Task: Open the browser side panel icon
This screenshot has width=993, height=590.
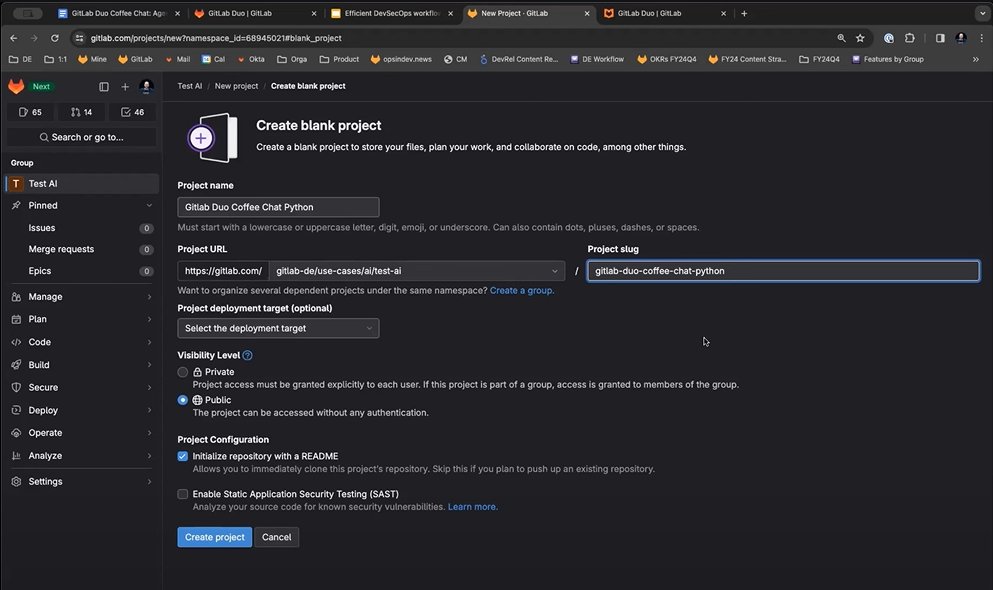Action: [x=940, y=38]
